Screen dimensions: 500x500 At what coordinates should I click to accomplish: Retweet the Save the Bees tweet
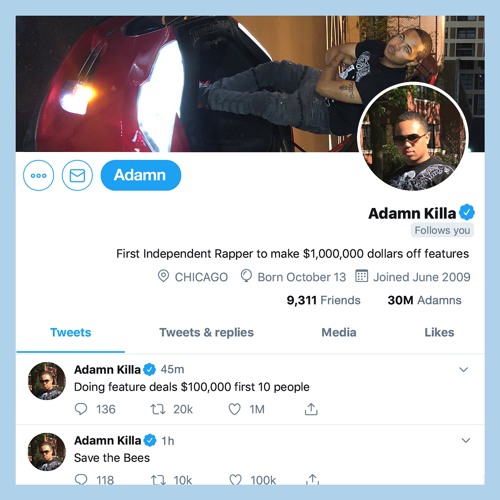158,480
